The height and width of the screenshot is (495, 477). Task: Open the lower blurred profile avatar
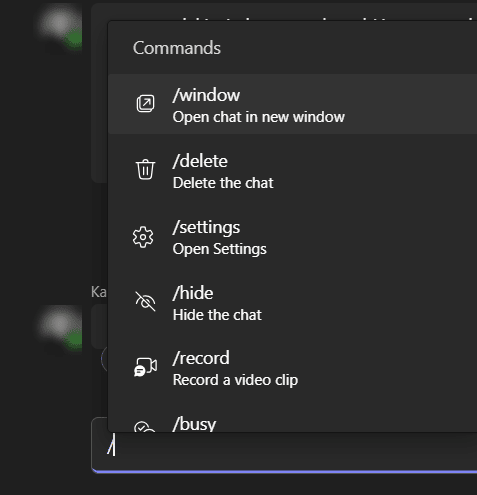(x=61, y=329)
